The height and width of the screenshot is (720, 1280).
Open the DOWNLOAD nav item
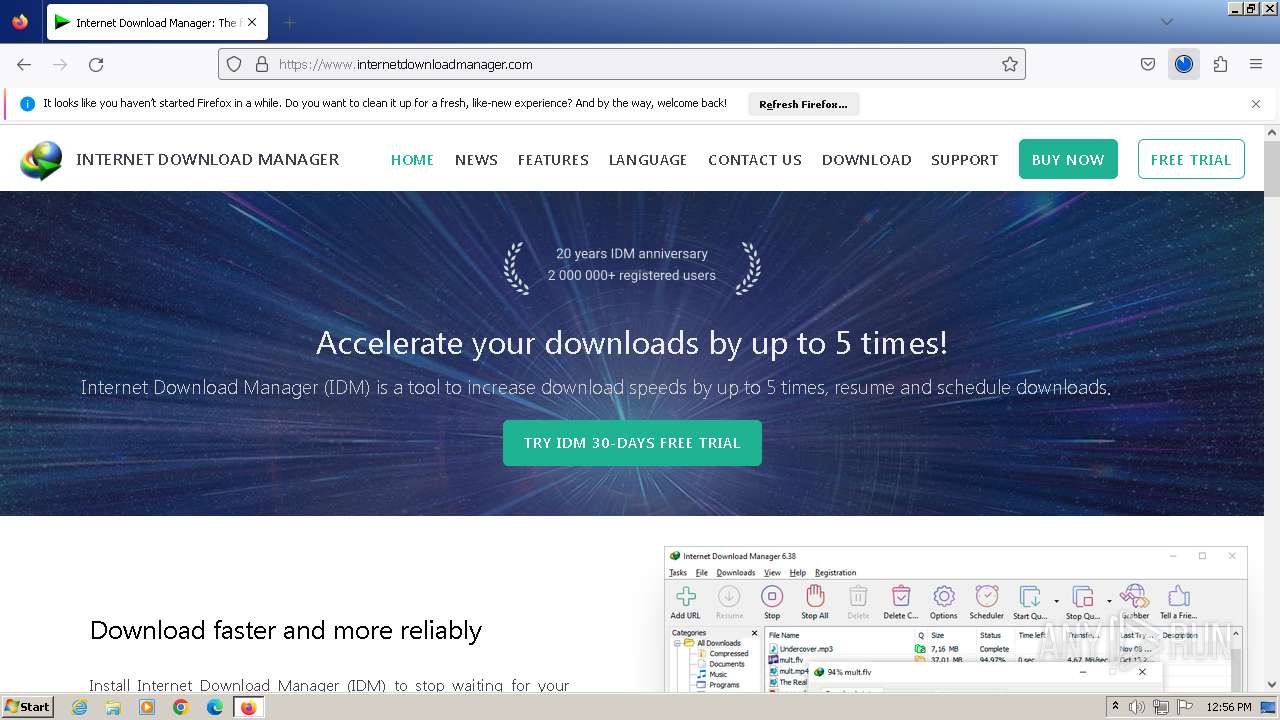pos(867,160)
